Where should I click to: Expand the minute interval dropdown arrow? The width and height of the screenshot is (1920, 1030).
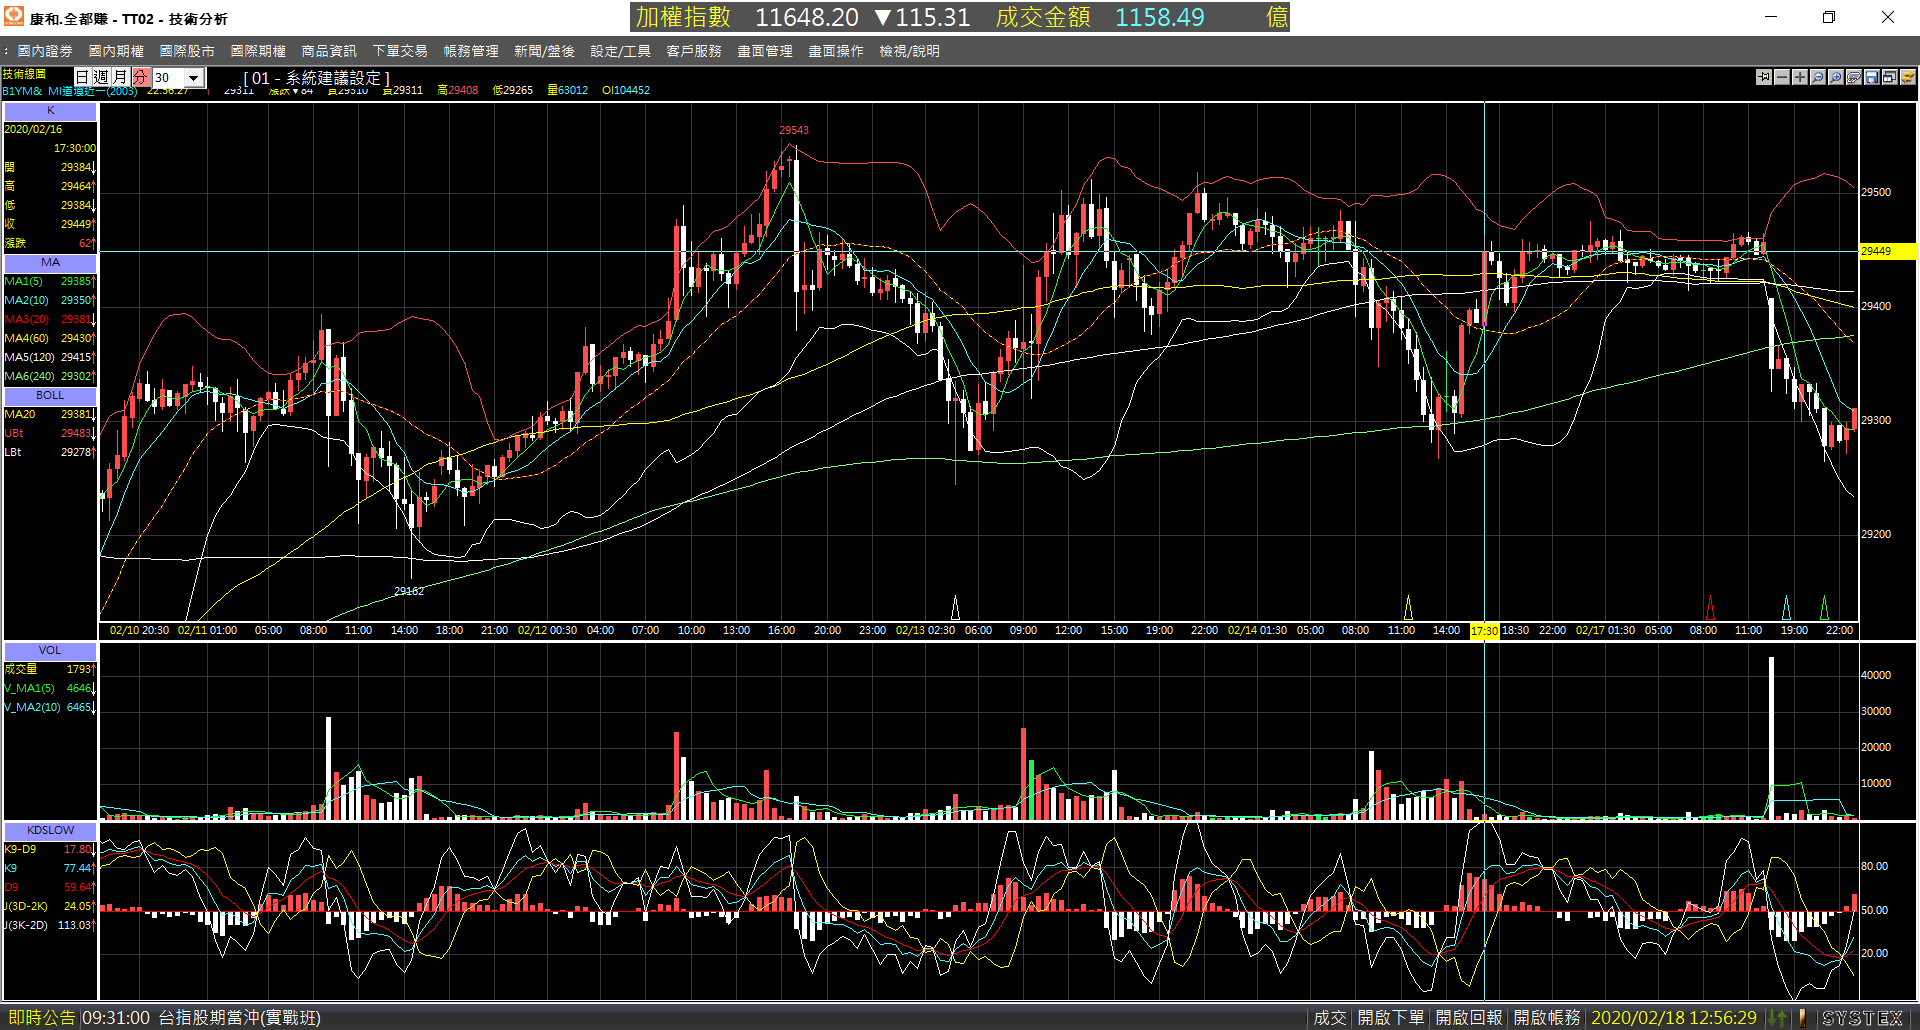click(194, 77)
